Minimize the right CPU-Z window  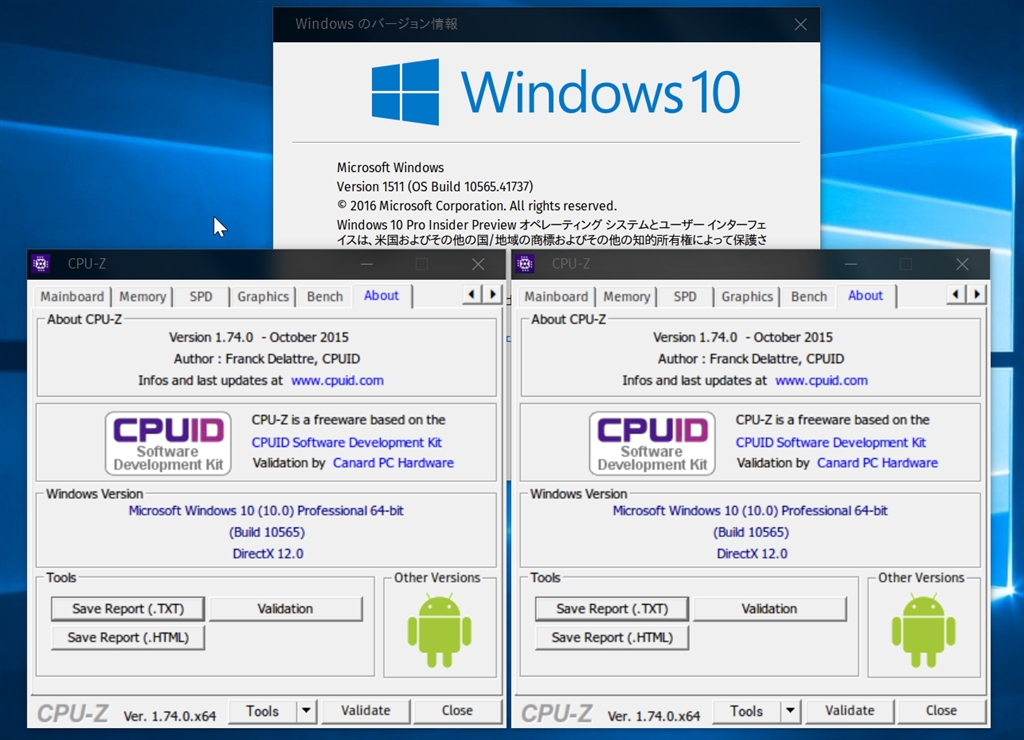[850, 264]
